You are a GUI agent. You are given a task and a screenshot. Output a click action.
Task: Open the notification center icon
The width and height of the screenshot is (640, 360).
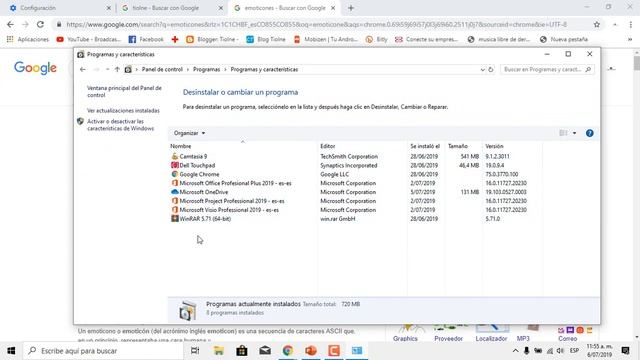[x=625, y=351]
